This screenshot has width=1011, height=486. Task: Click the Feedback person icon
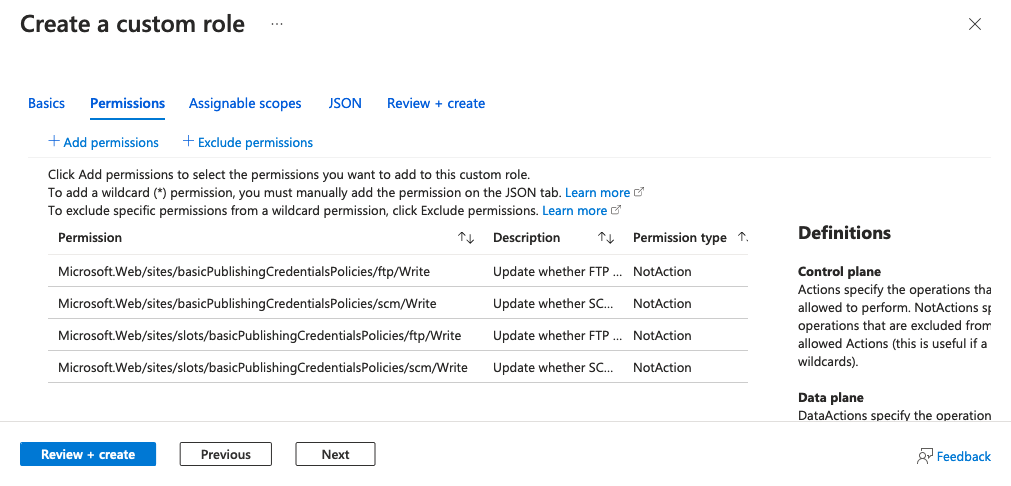925,456
